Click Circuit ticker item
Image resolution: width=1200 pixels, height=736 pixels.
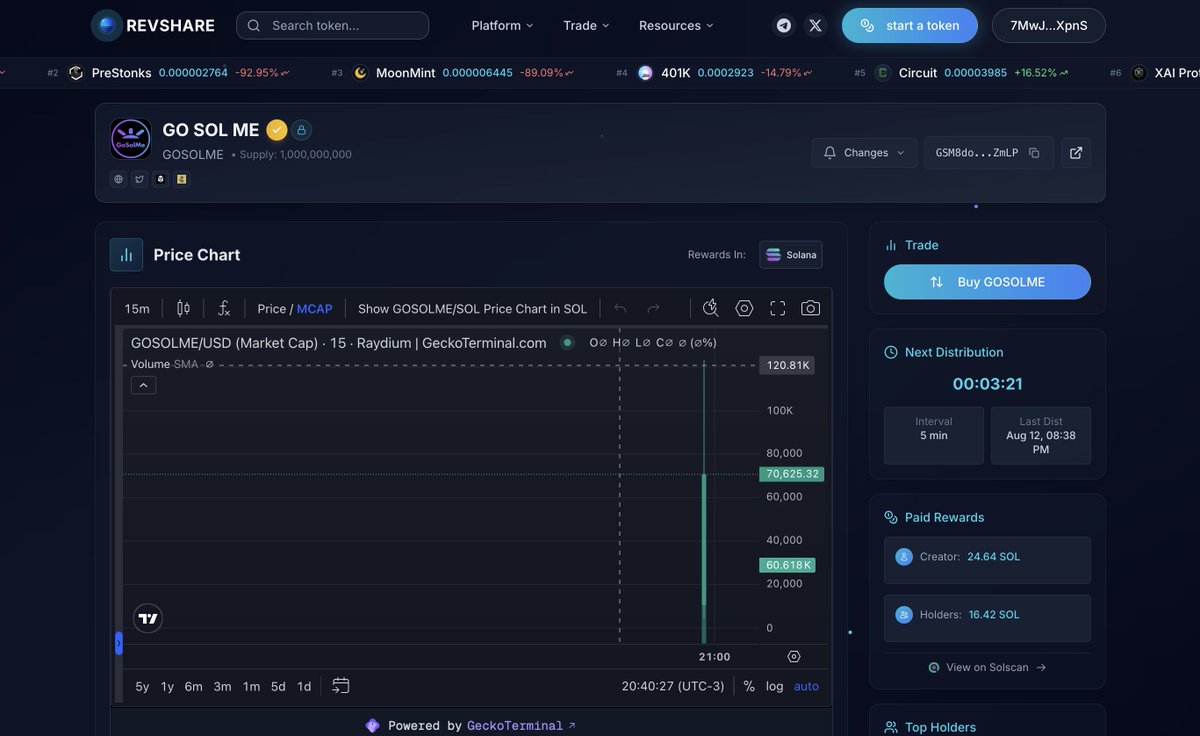(960, 73)
